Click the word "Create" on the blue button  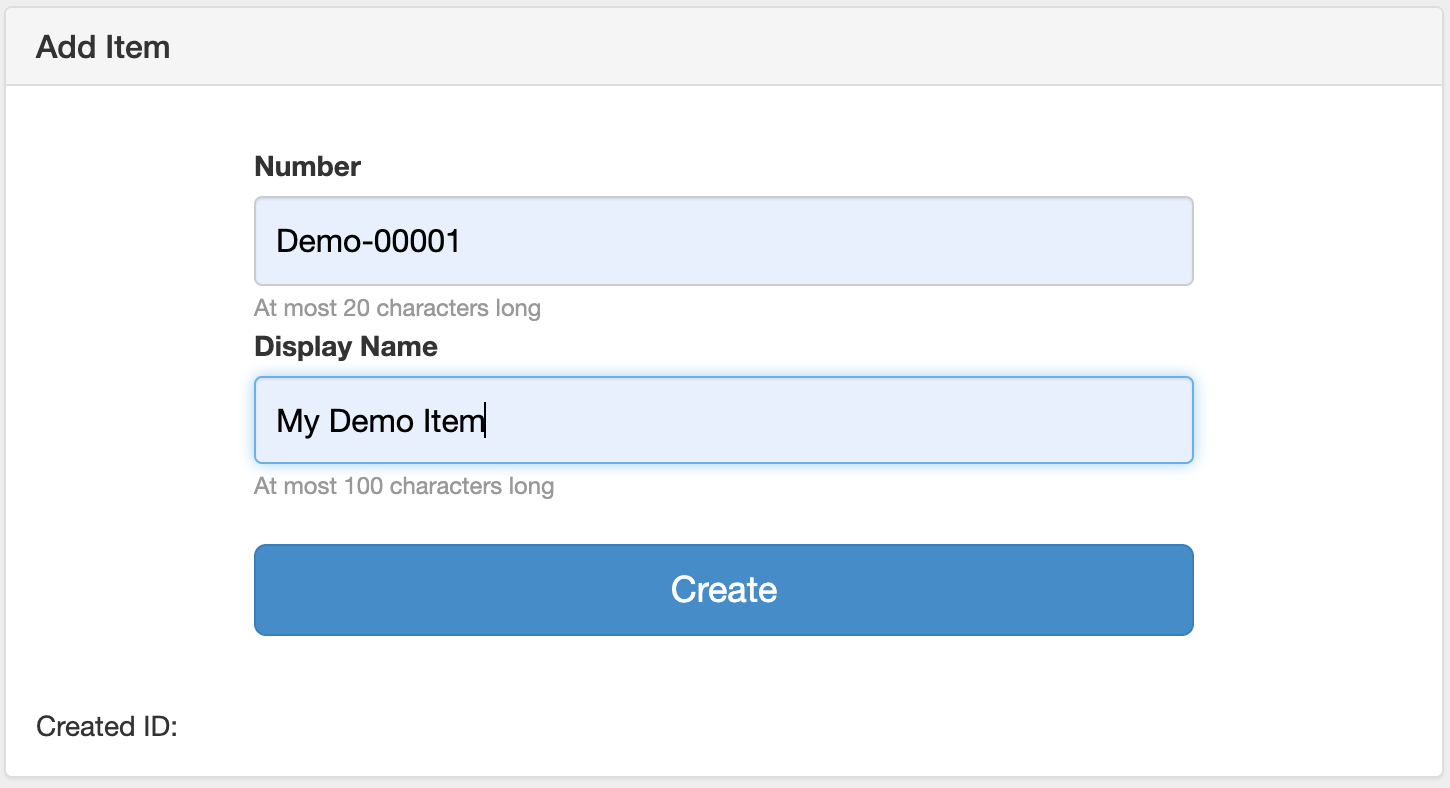(723, 590)
